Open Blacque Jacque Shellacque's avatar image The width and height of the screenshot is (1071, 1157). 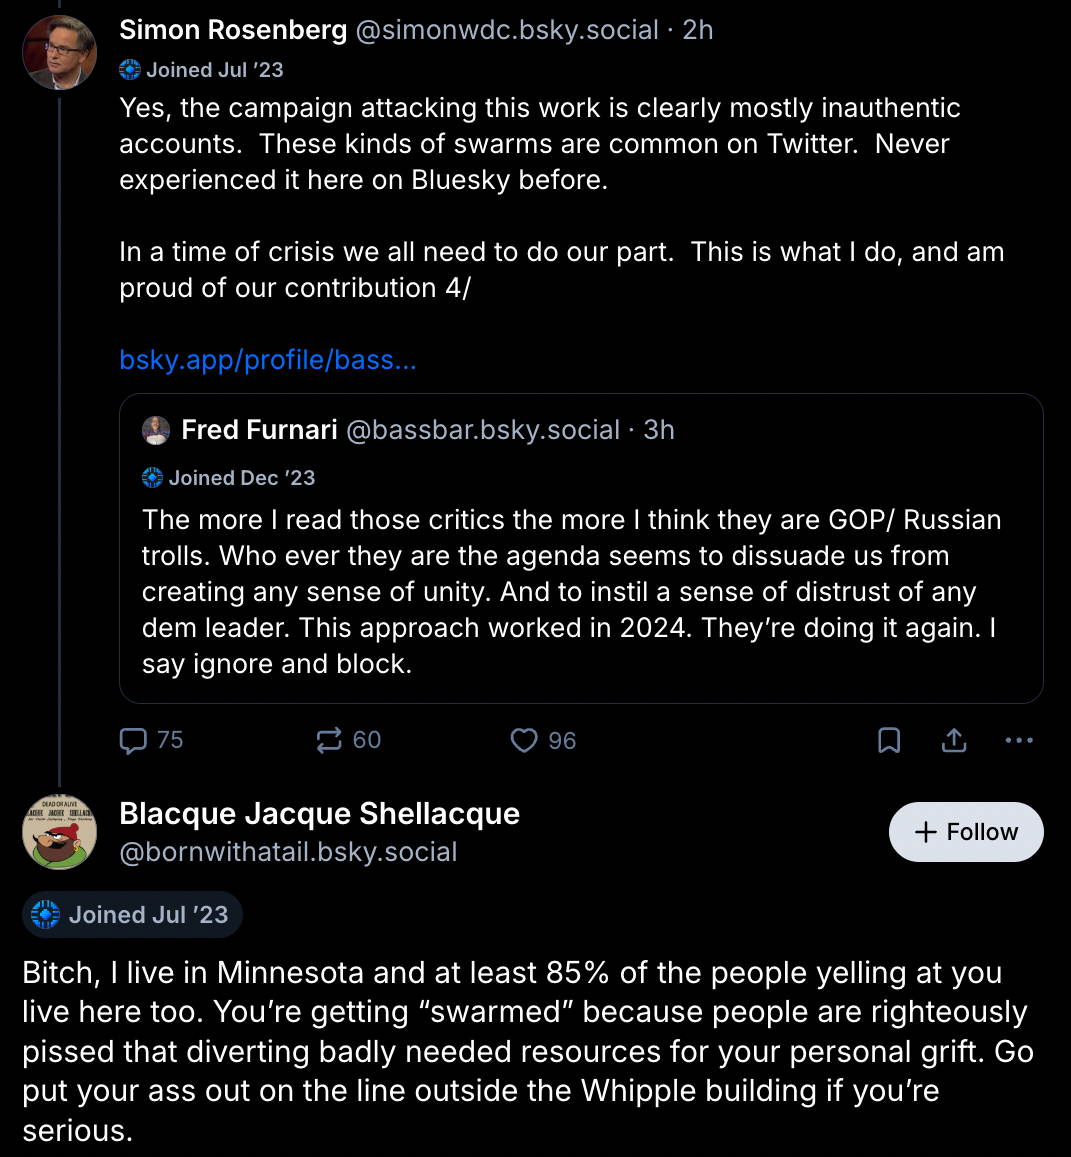[60, 832]
